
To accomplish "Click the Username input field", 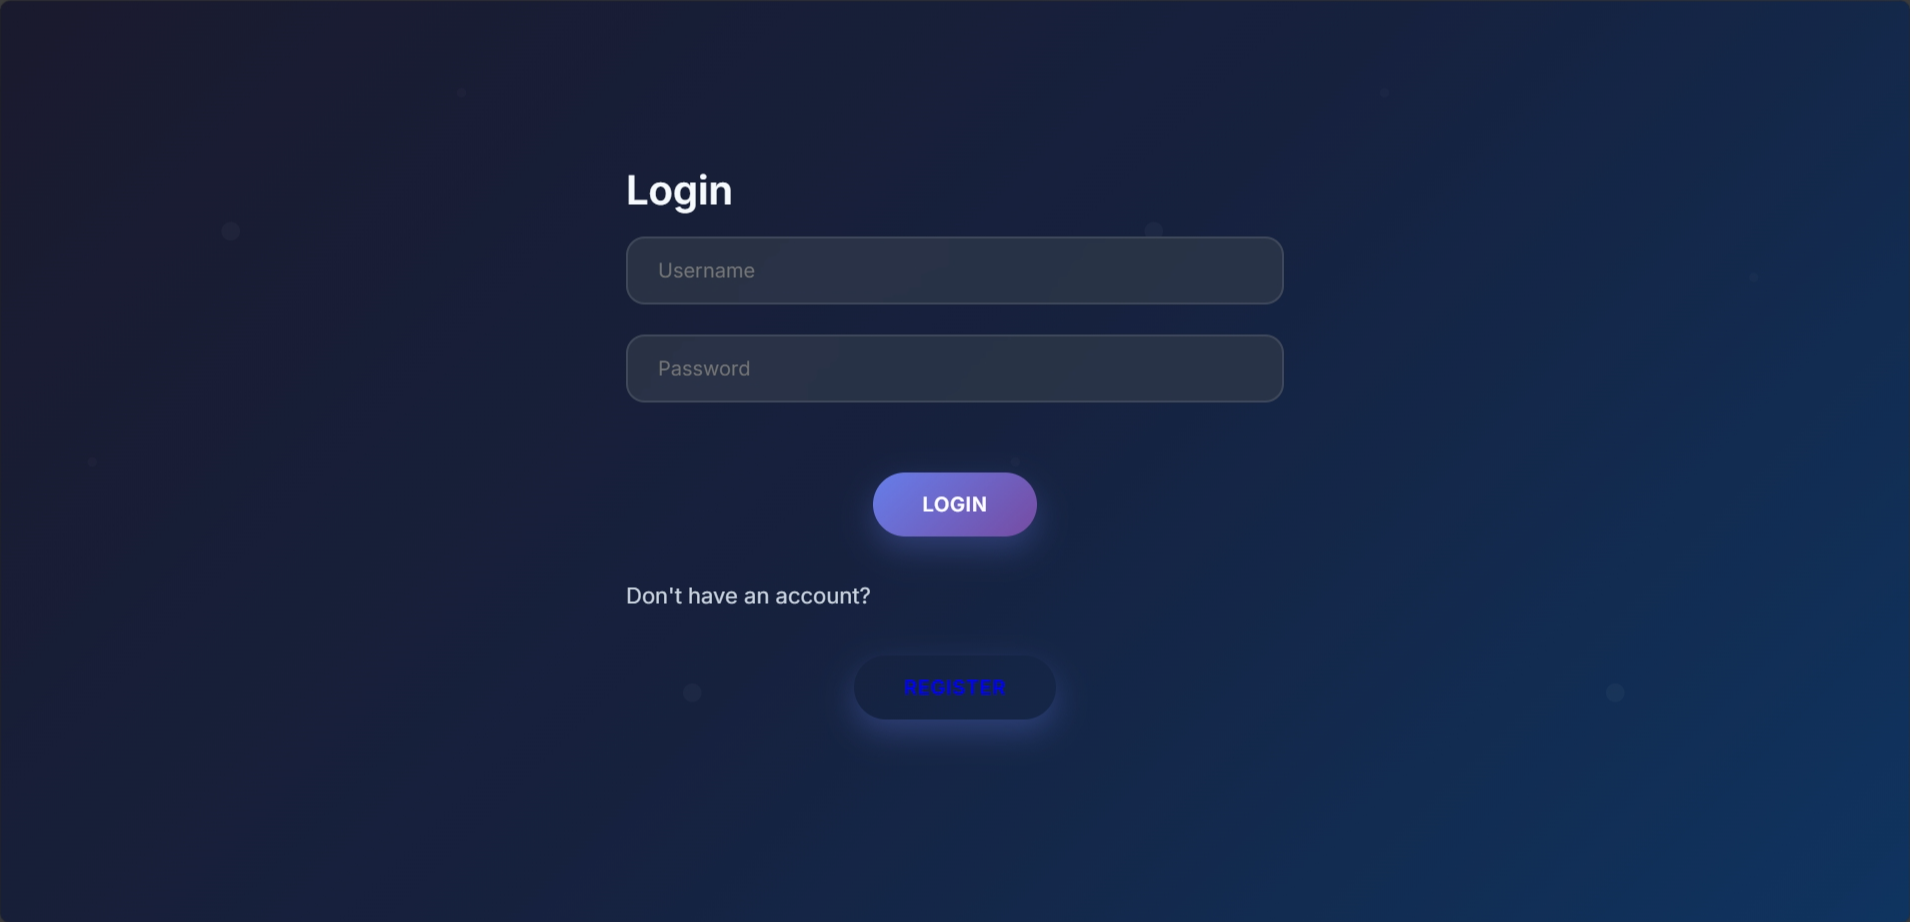I will [x=954, y=270].
